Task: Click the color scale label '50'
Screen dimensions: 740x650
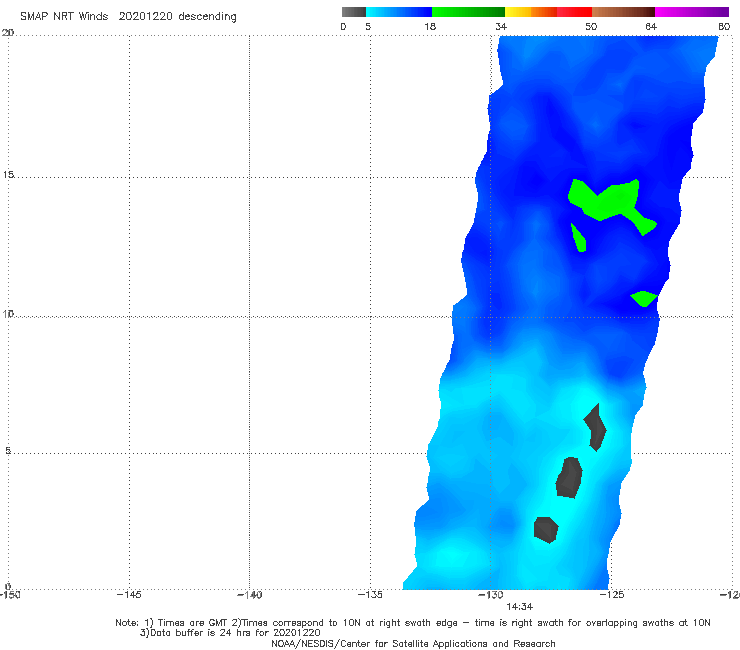Action: [x=591, y=27]
